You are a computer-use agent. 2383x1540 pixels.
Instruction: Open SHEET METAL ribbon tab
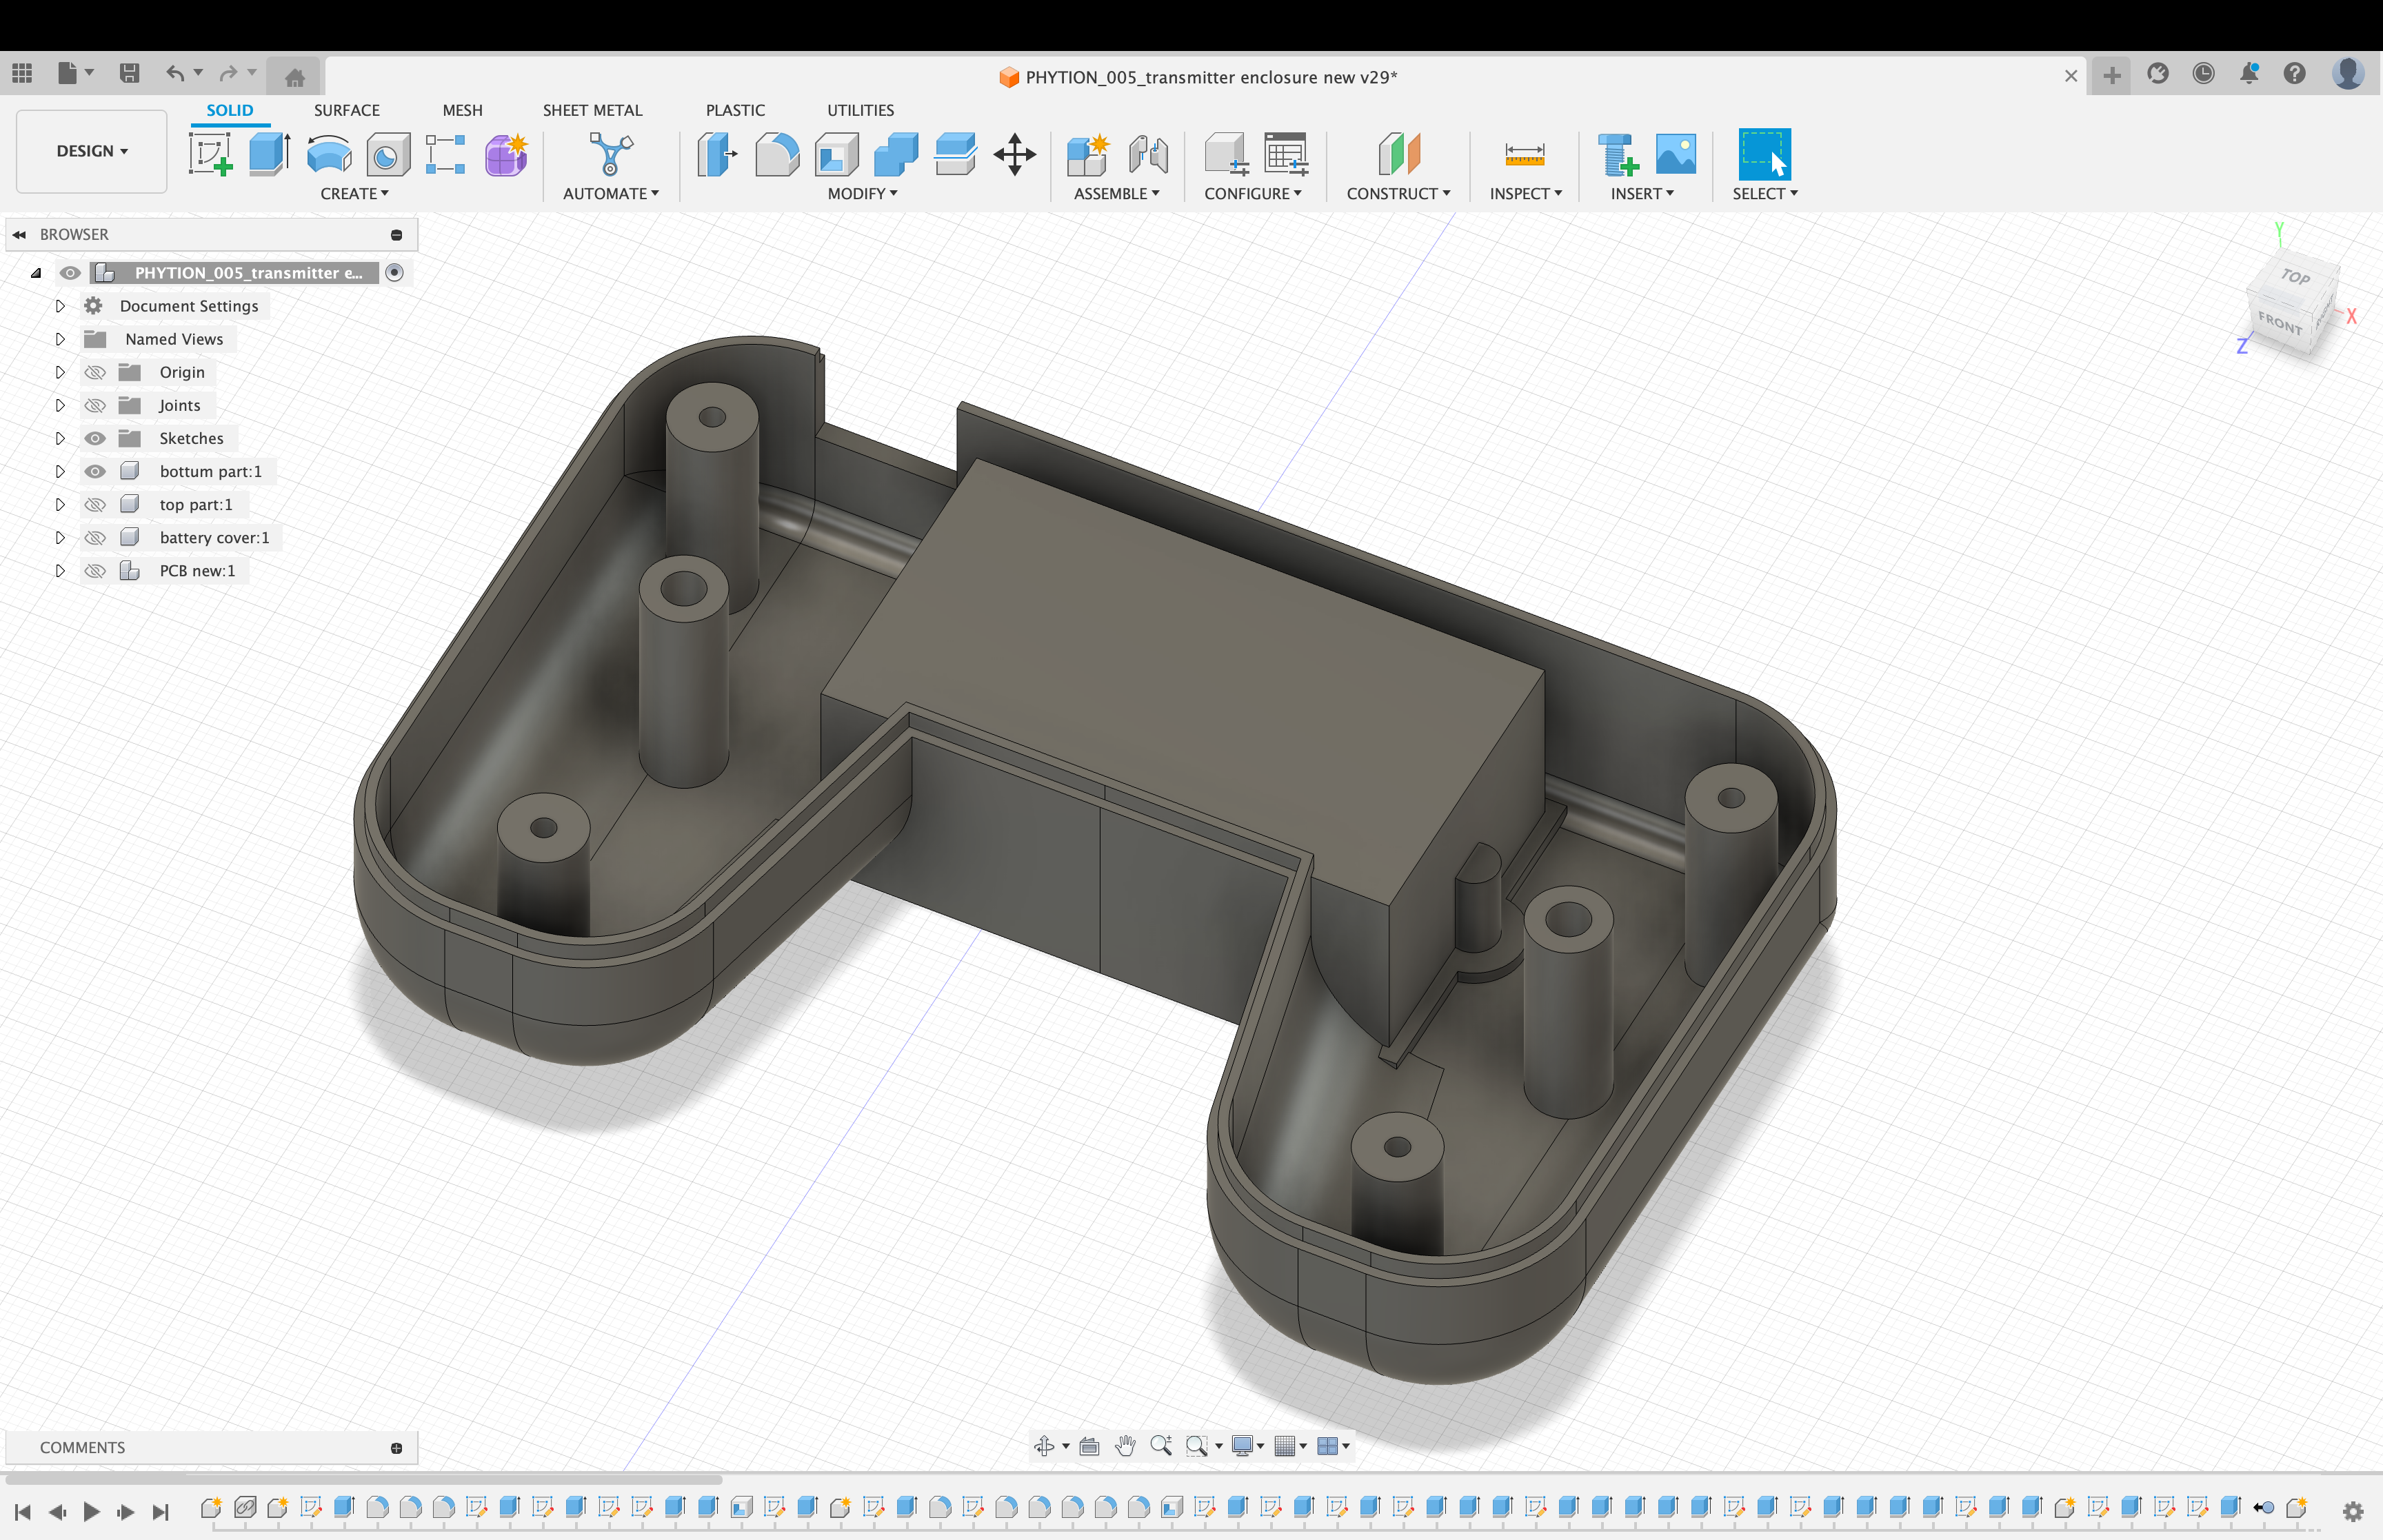[x=592, y=110]
